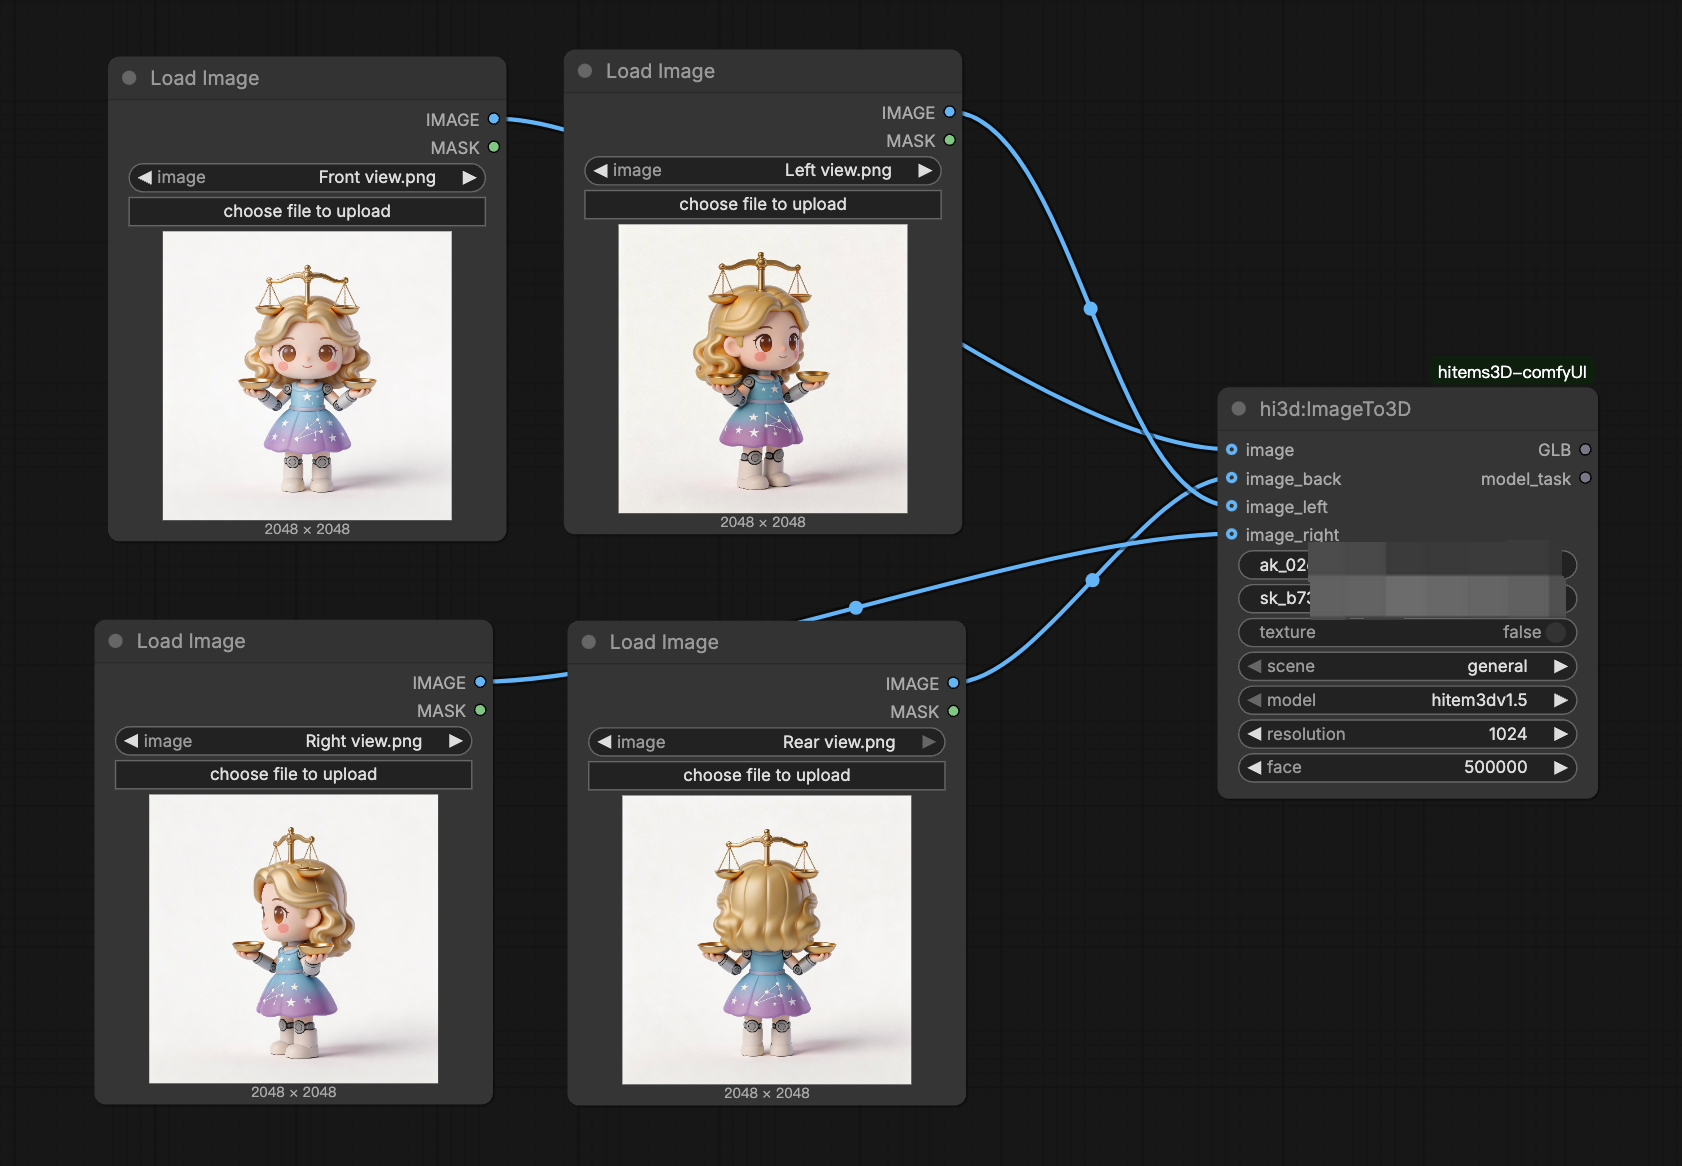Image resolution: width=1682 pixels, height=1166 pixels.
Task: Click image_back input port on hi3d node
Action: (1232, 479)
